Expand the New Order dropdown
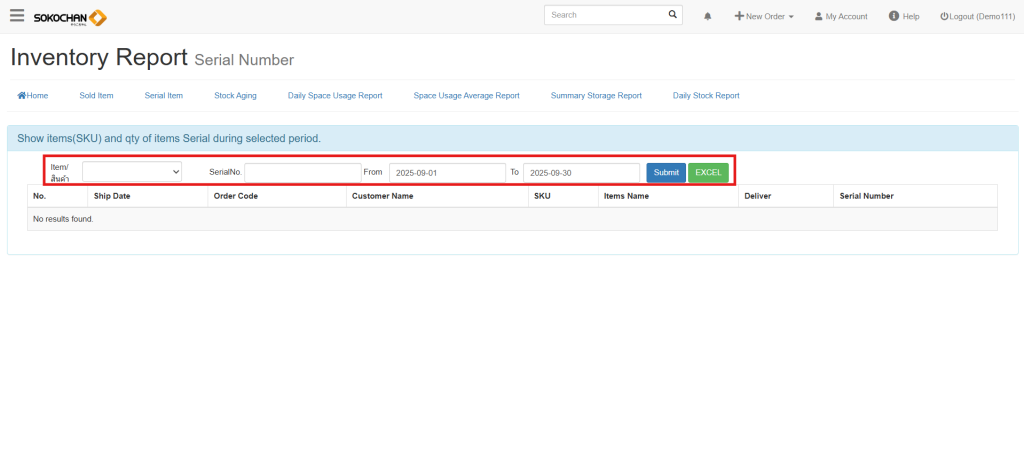 [764, 17]
